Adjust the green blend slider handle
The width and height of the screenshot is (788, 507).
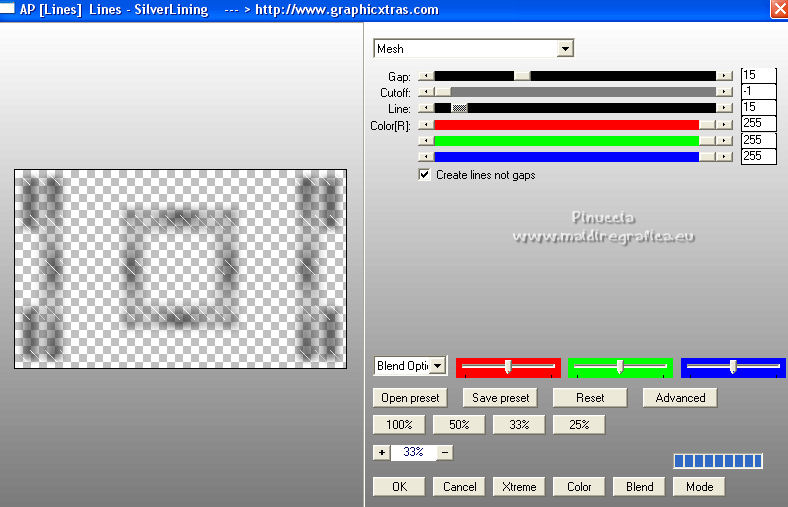point(620,366)
